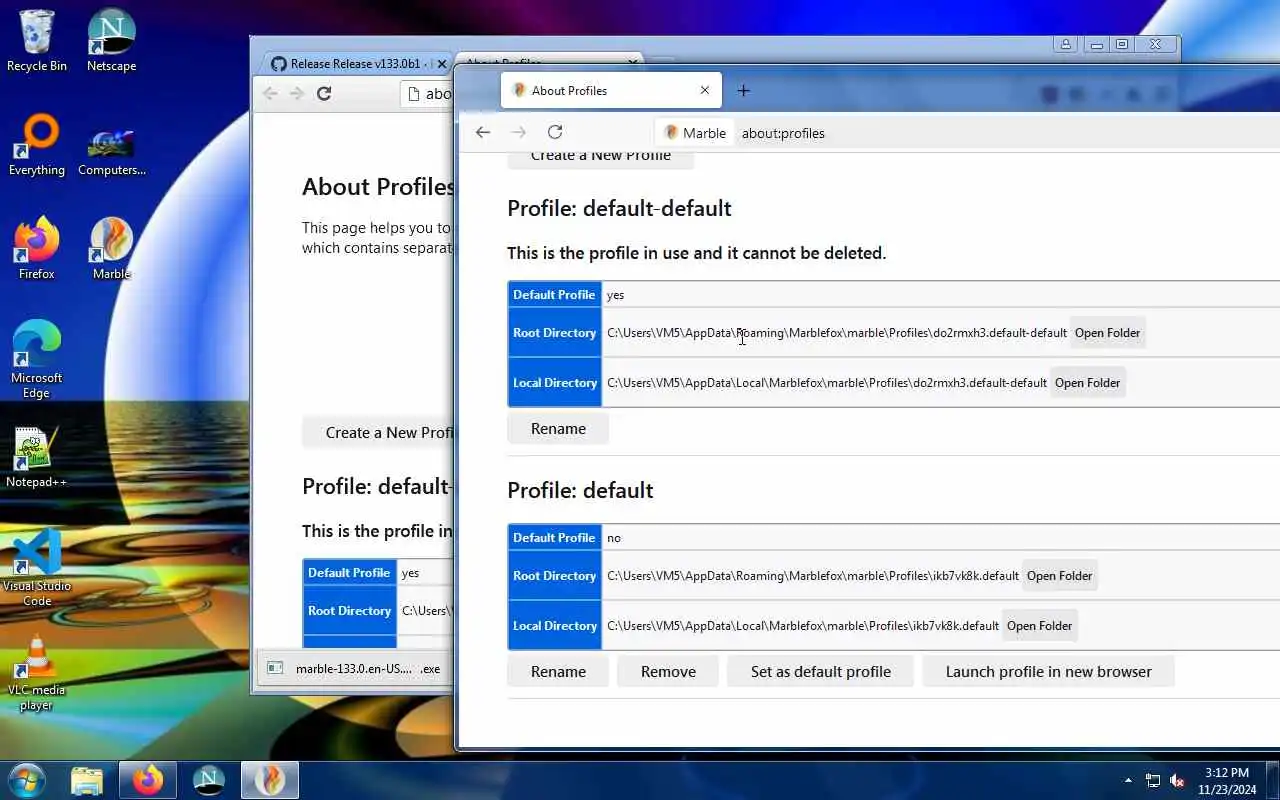Open downloaded marble-133.0.en-US exe item

(352, 669)
